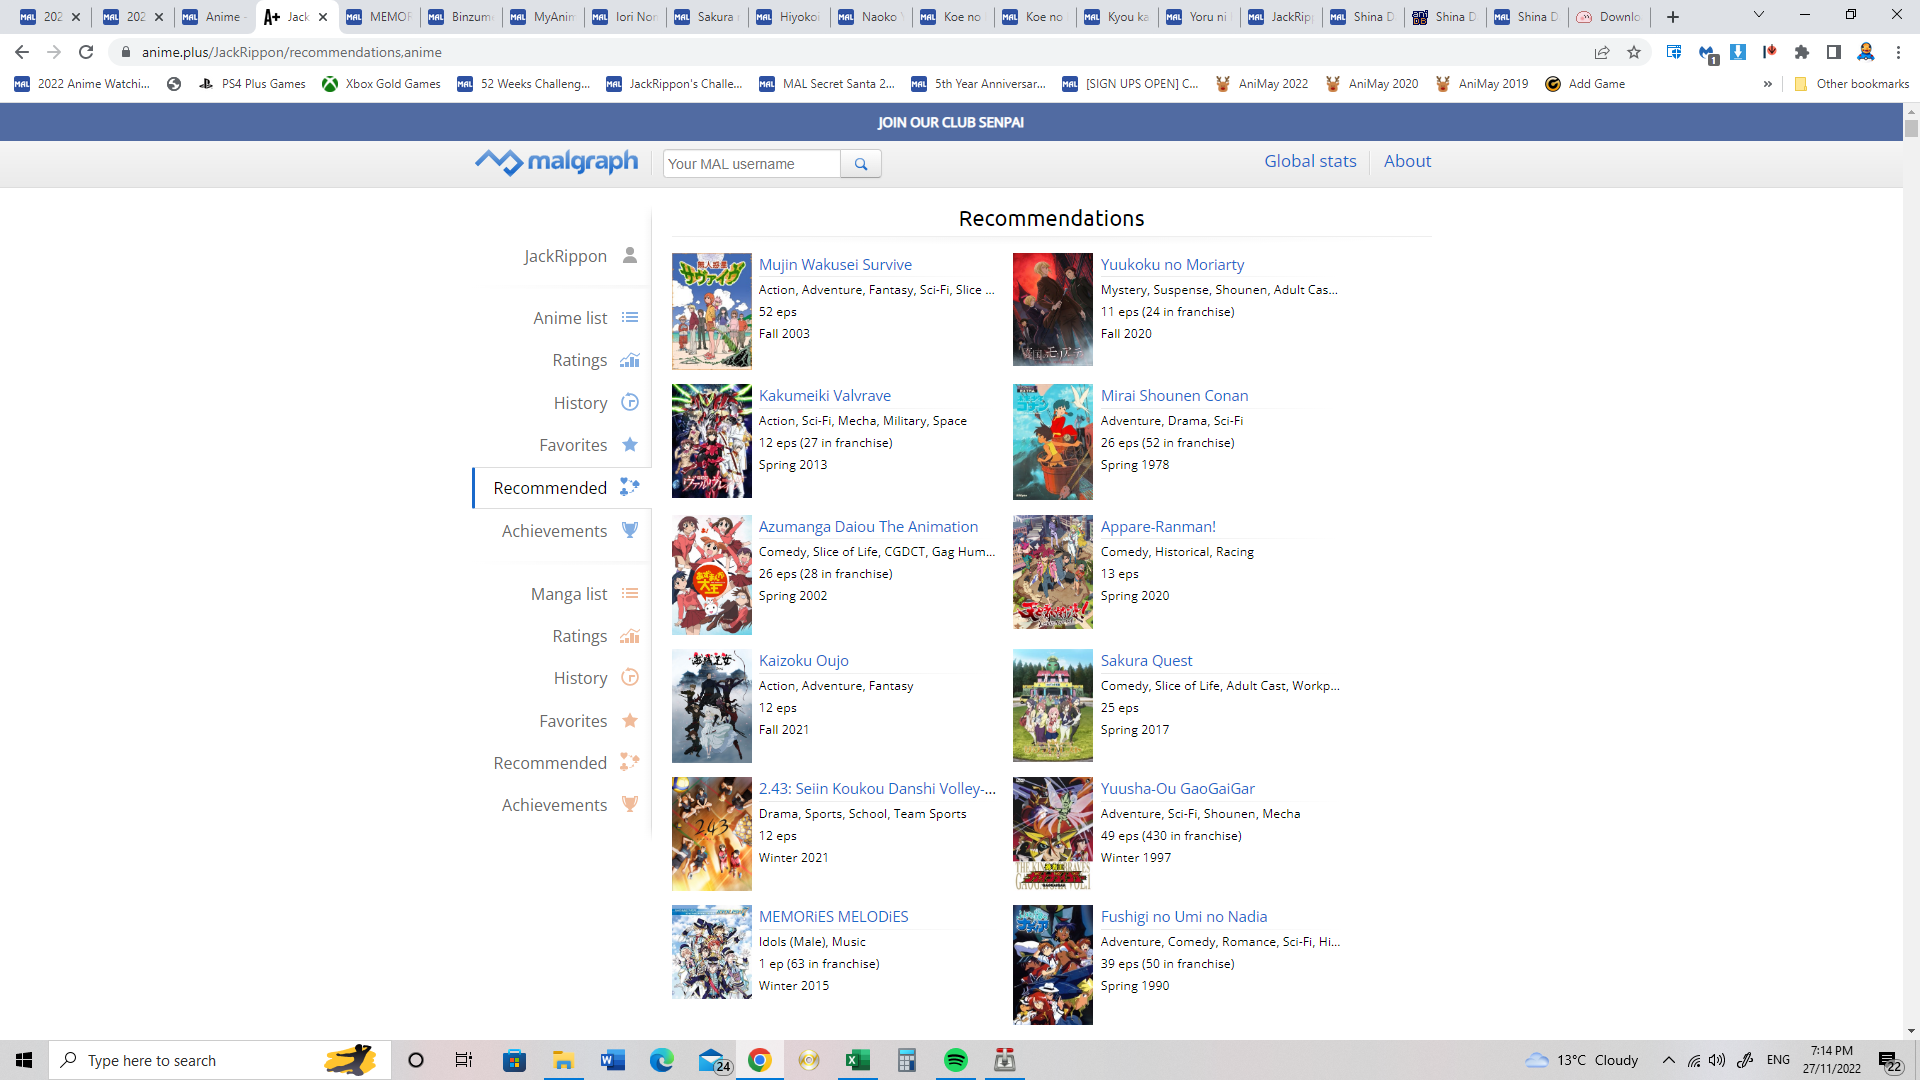Click the JOIN OUR CLUB SENPAI banner
This screenshot has width=1920, height=1080.
(x=950, y=122)
